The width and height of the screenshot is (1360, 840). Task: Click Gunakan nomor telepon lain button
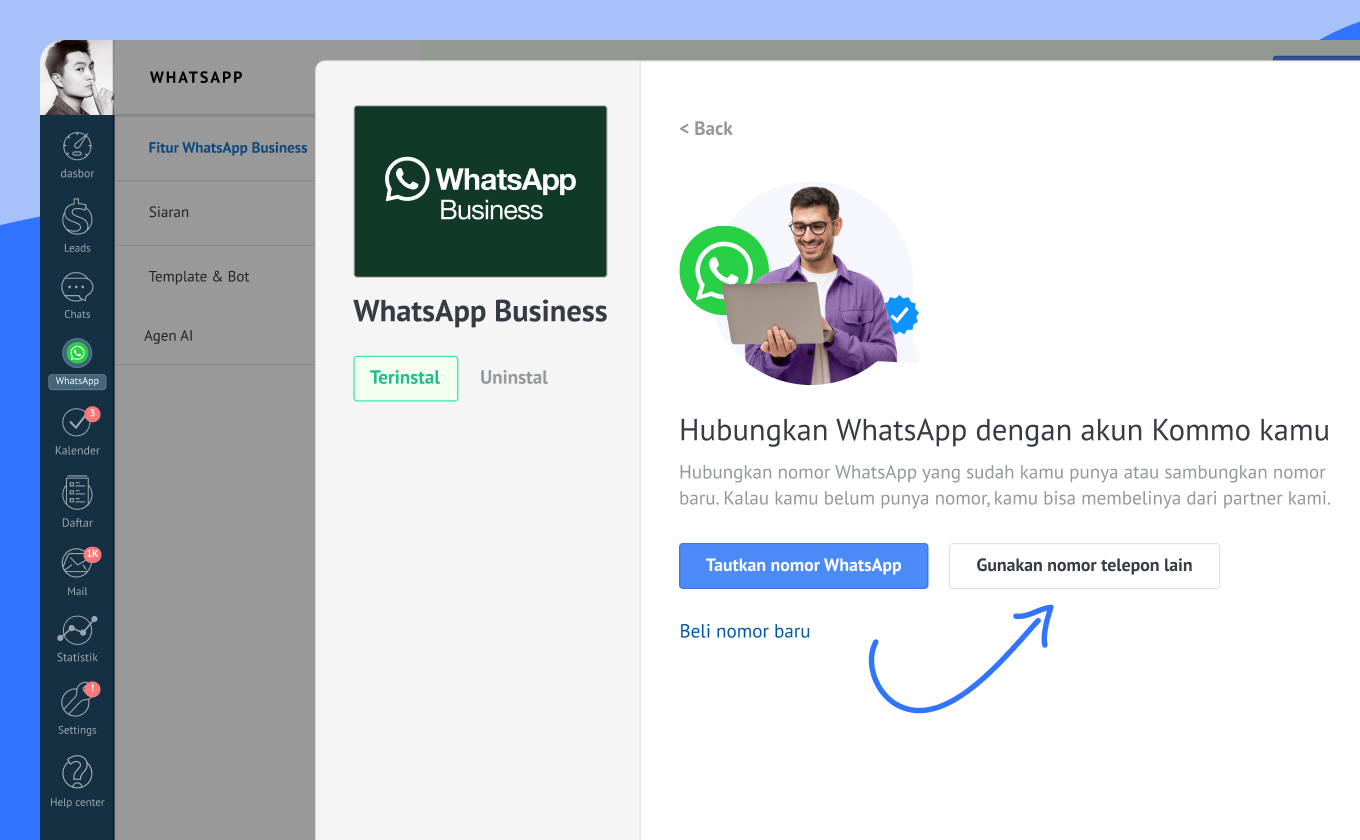point(1084,566)
